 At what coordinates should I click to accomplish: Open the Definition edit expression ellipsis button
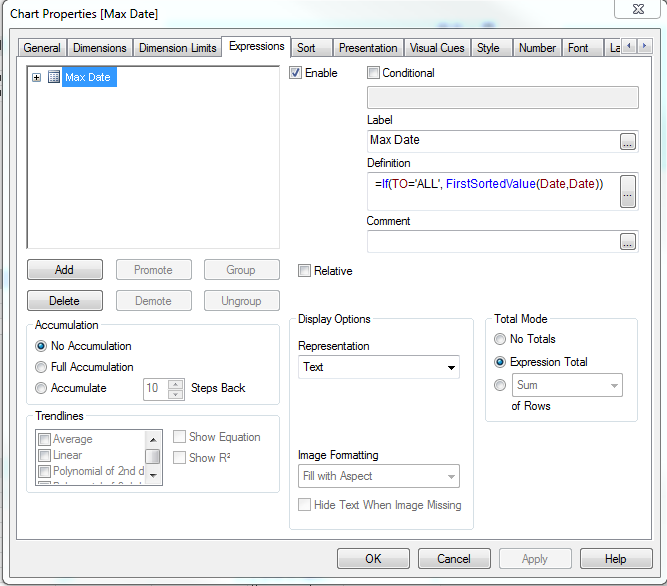click(627, 191)
